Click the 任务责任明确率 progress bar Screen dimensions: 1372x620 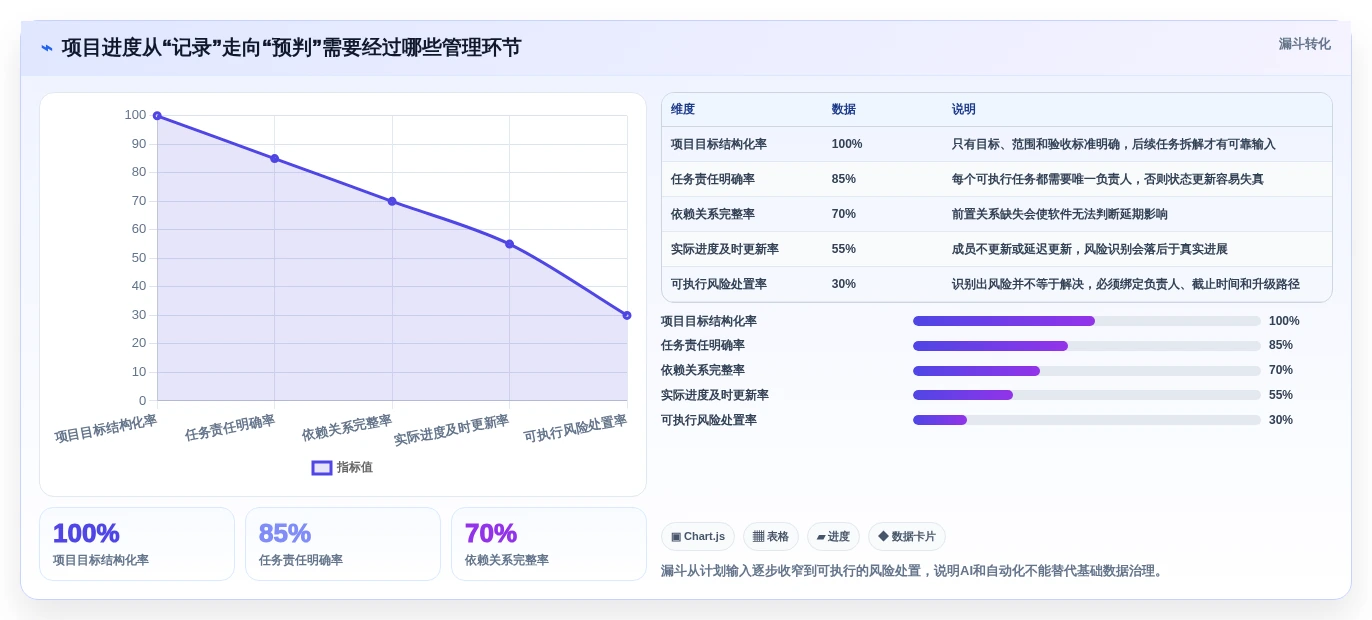pyautogui.click(x=1087, y=346)
